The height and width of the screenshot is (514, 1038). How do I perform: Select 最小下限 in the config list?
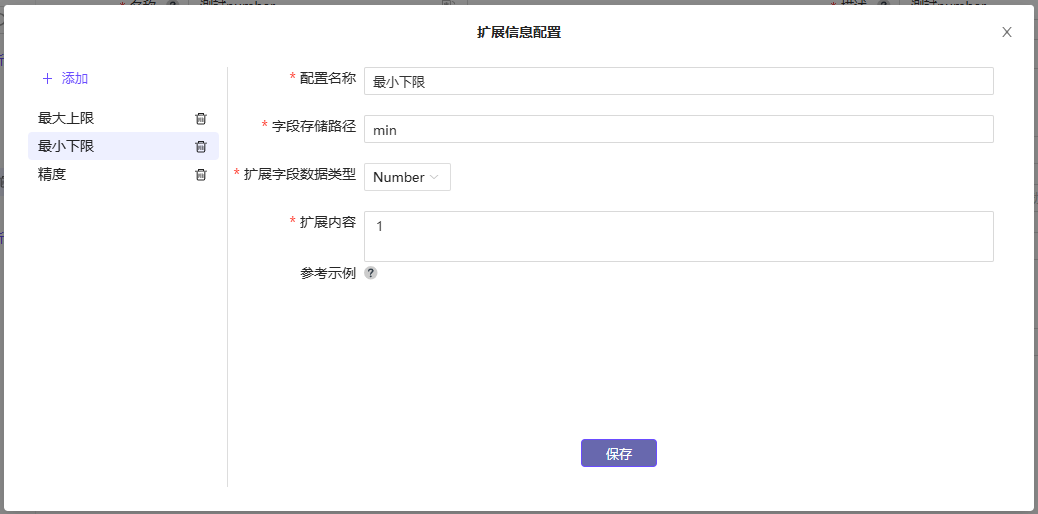(x=123, y=146)
